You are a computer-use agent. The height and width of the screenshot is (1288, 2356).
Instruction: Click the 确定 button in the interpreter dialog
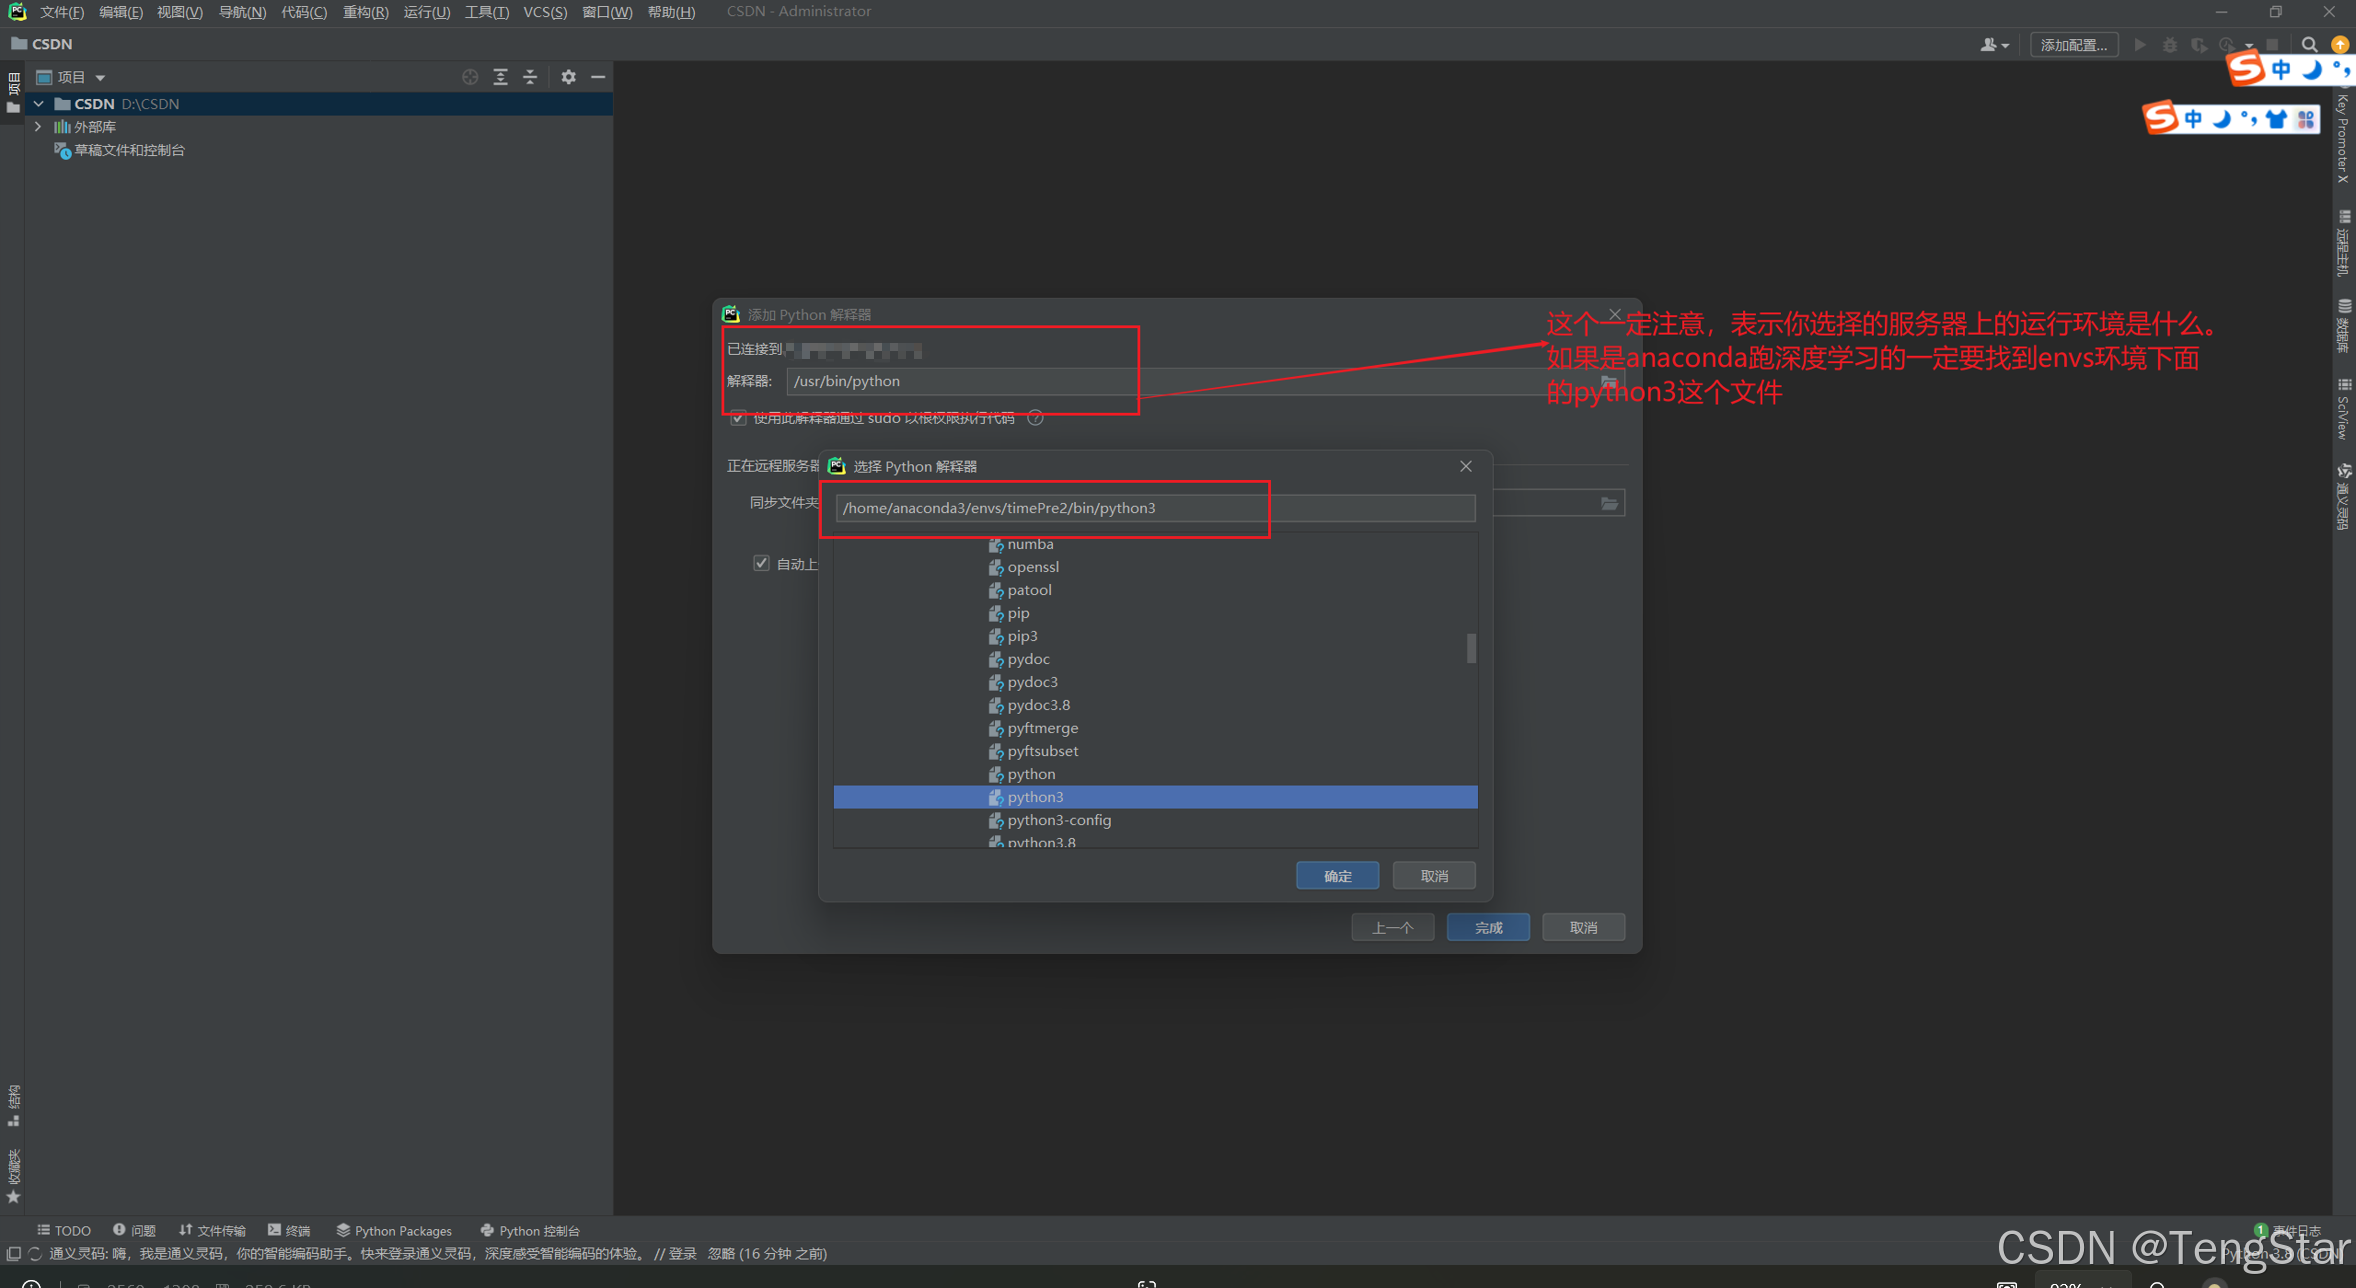(1337, 875)
